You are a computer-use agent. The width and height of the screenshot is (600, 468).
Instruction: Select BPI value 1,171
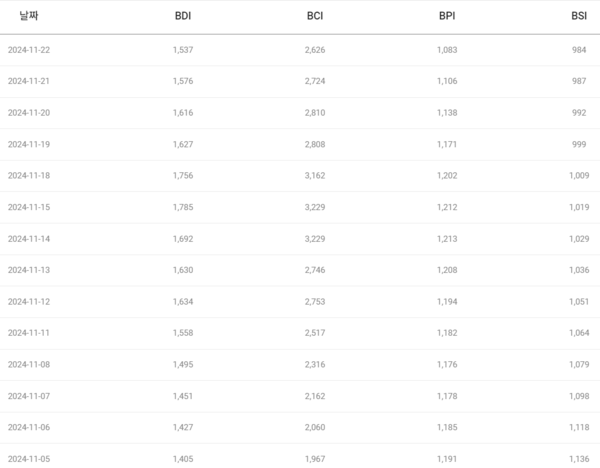tap(447, 144)
